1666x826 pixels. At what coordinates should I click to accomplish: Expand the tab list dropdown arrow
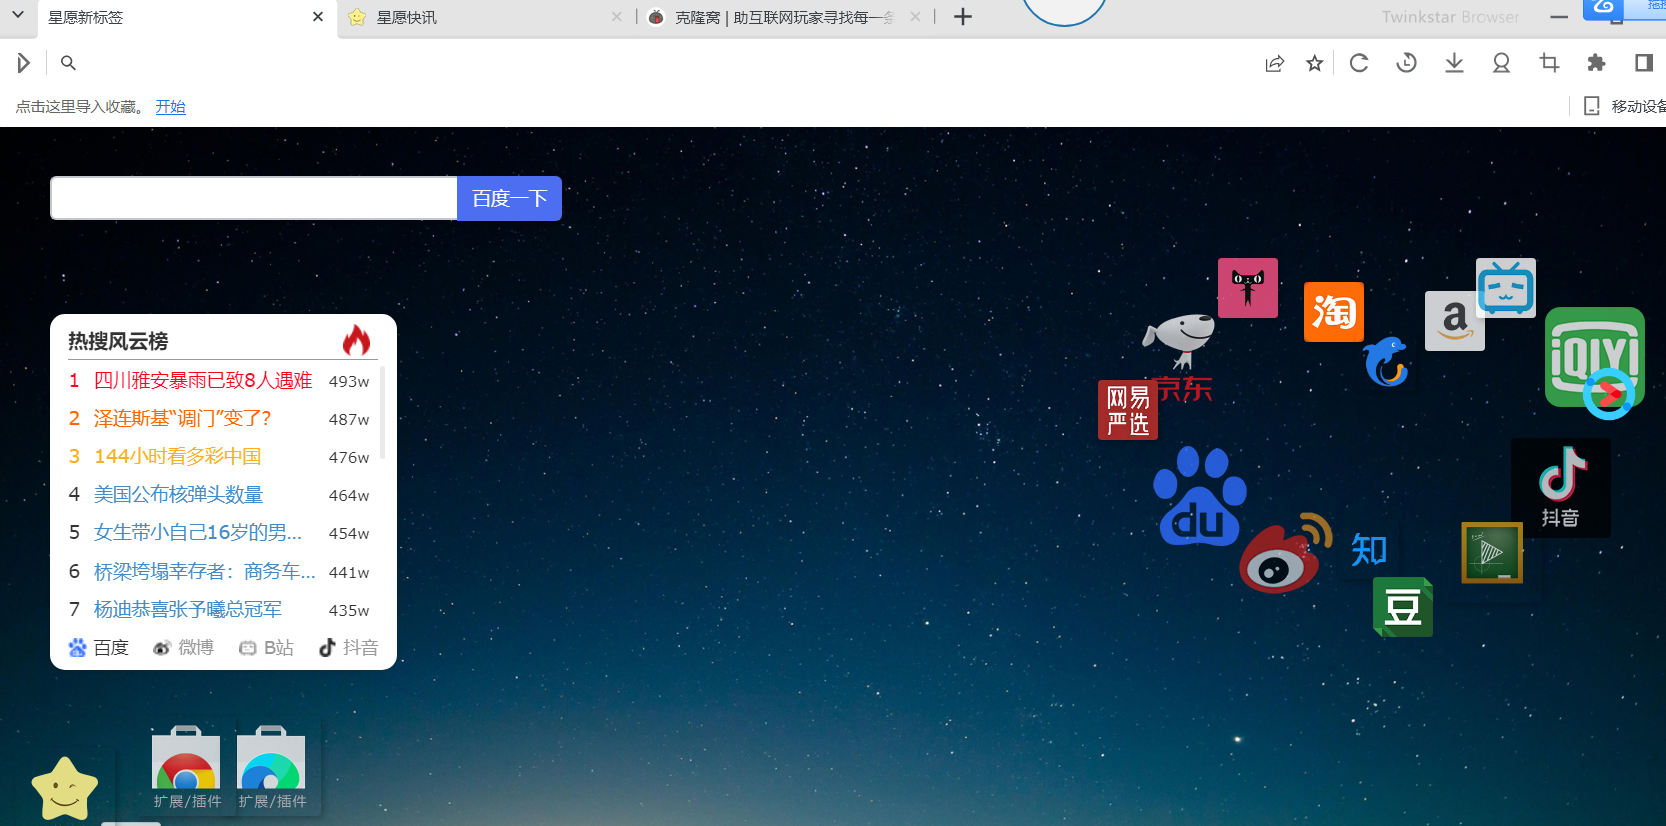coord(17,16)
